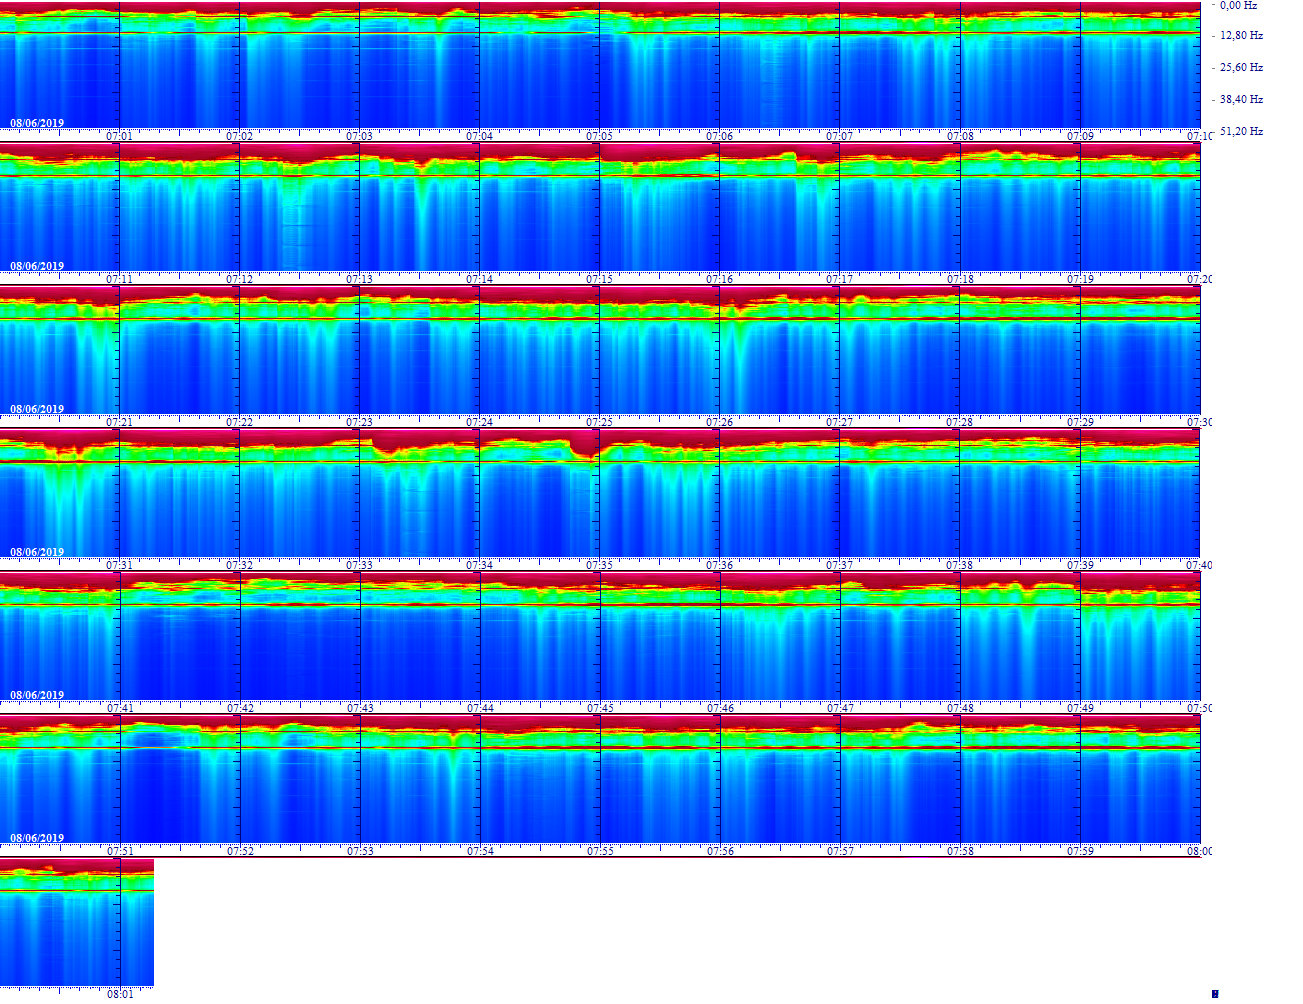Screen dimensions: 1303x1004
Task: Click the 07:42 time marker label
Action: tap(240, 708)
